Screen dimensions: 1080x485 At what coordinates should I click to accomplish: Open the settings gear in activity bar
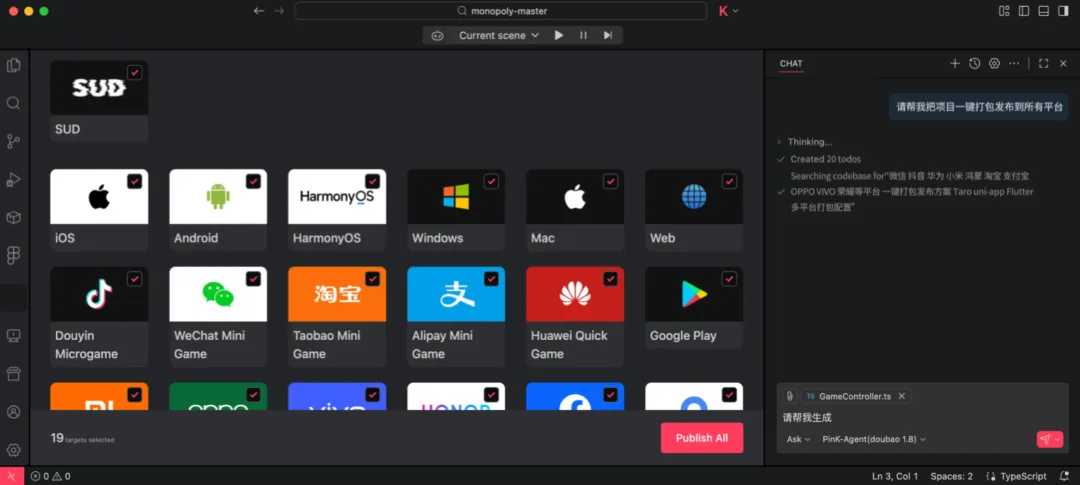[x=13, y=450]
